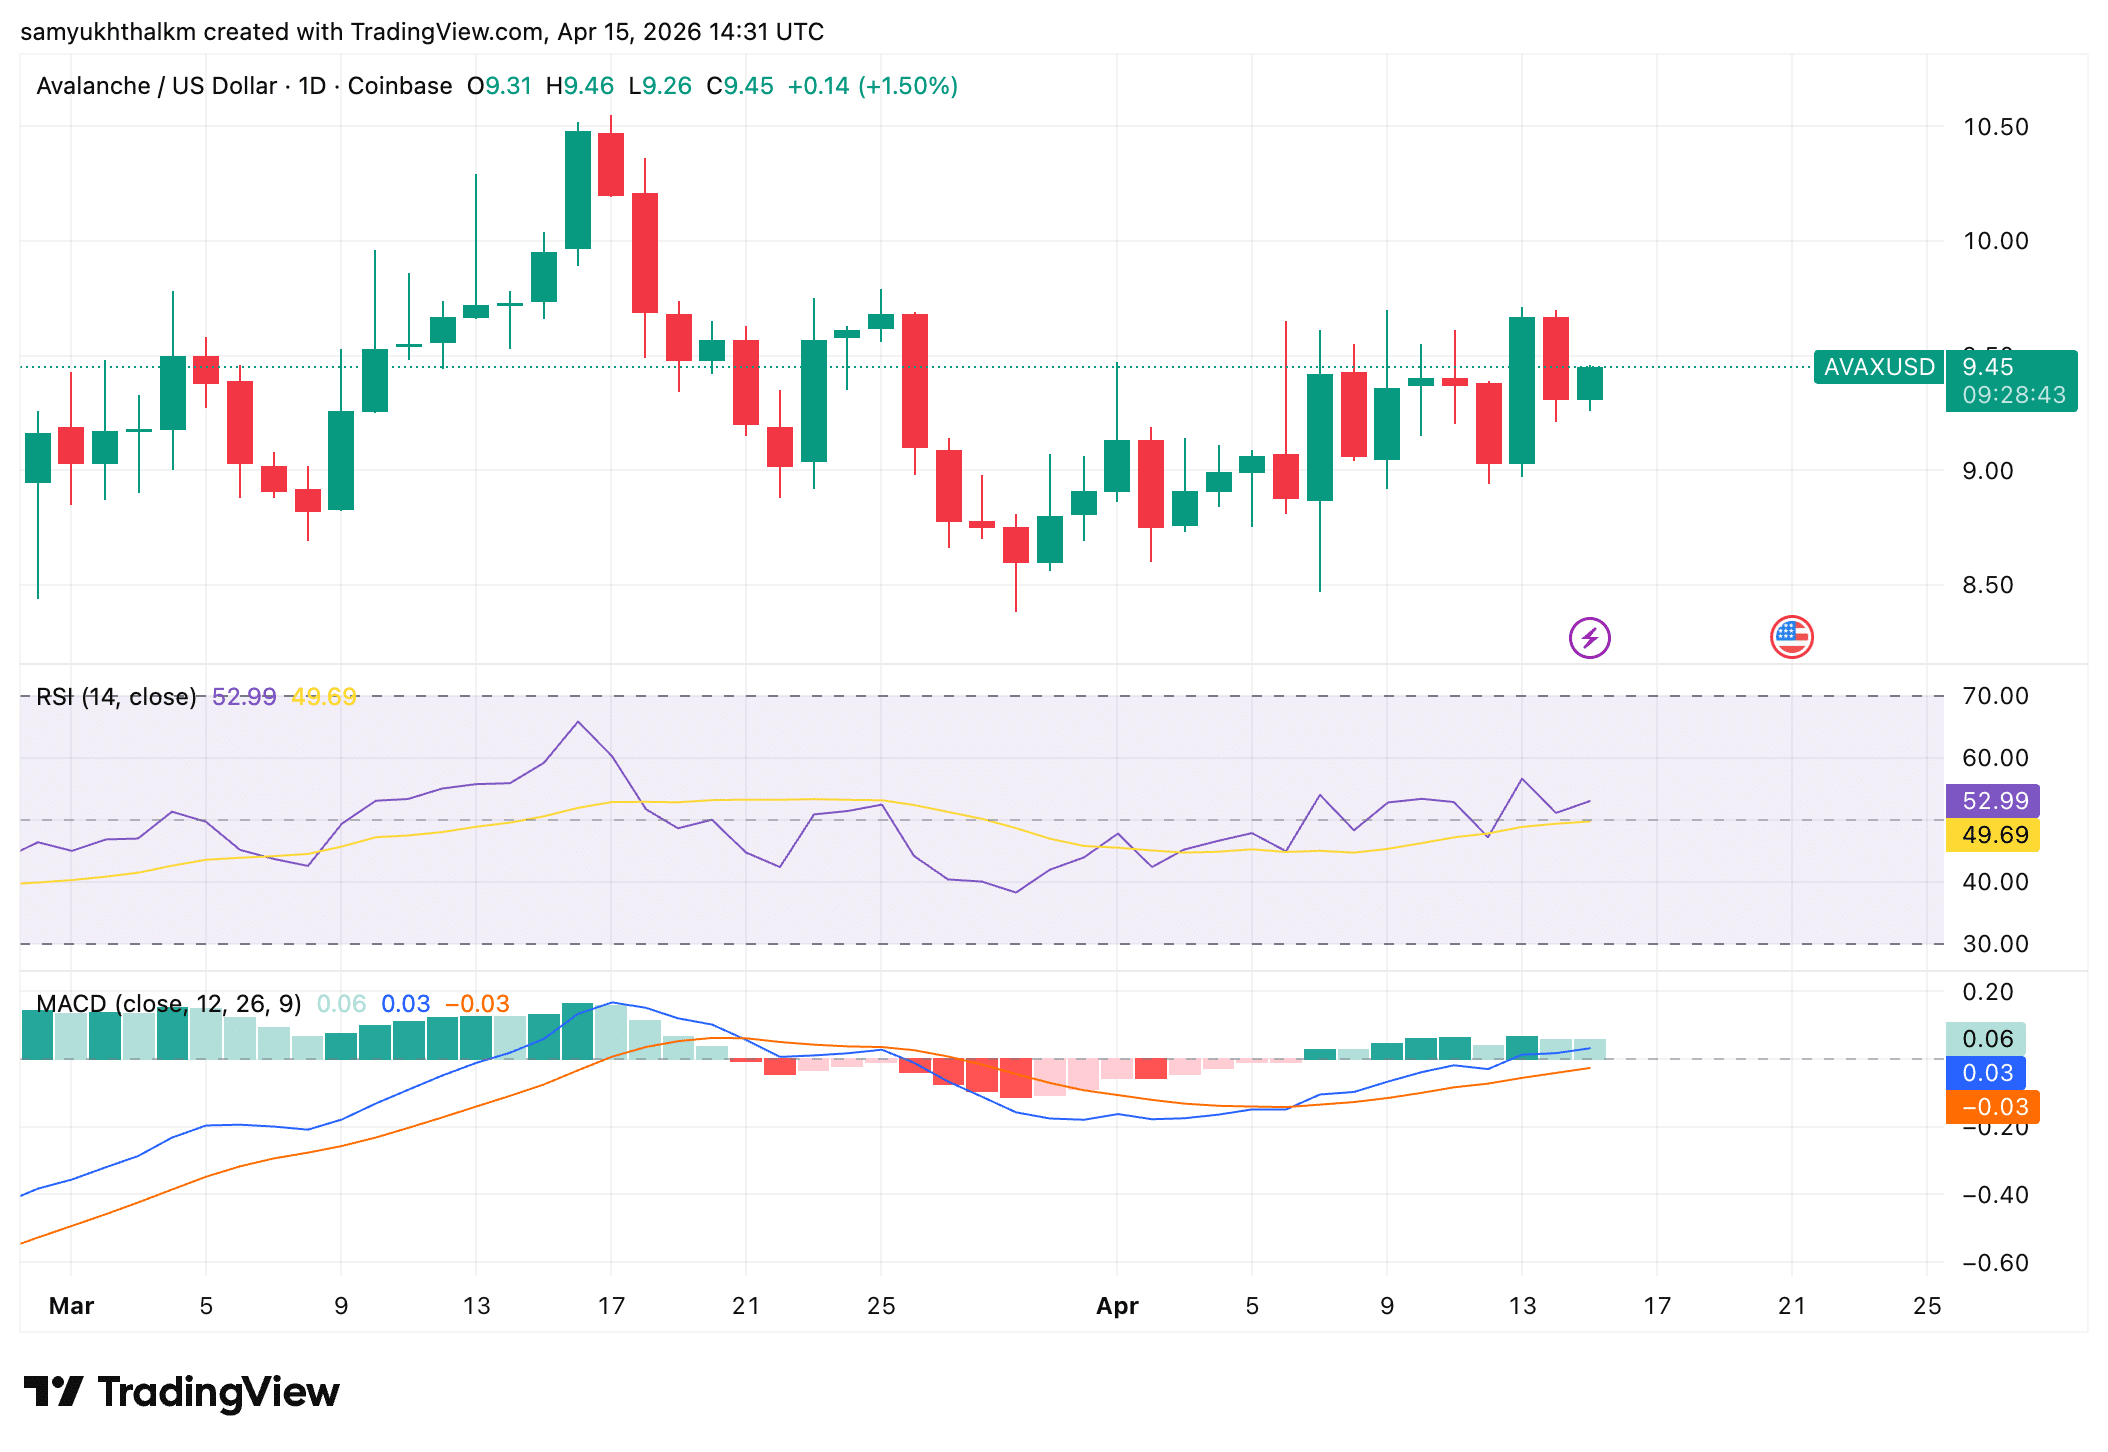
Task: Click the purple lightning bolt event icon
Action: [x=1589, y=637]
